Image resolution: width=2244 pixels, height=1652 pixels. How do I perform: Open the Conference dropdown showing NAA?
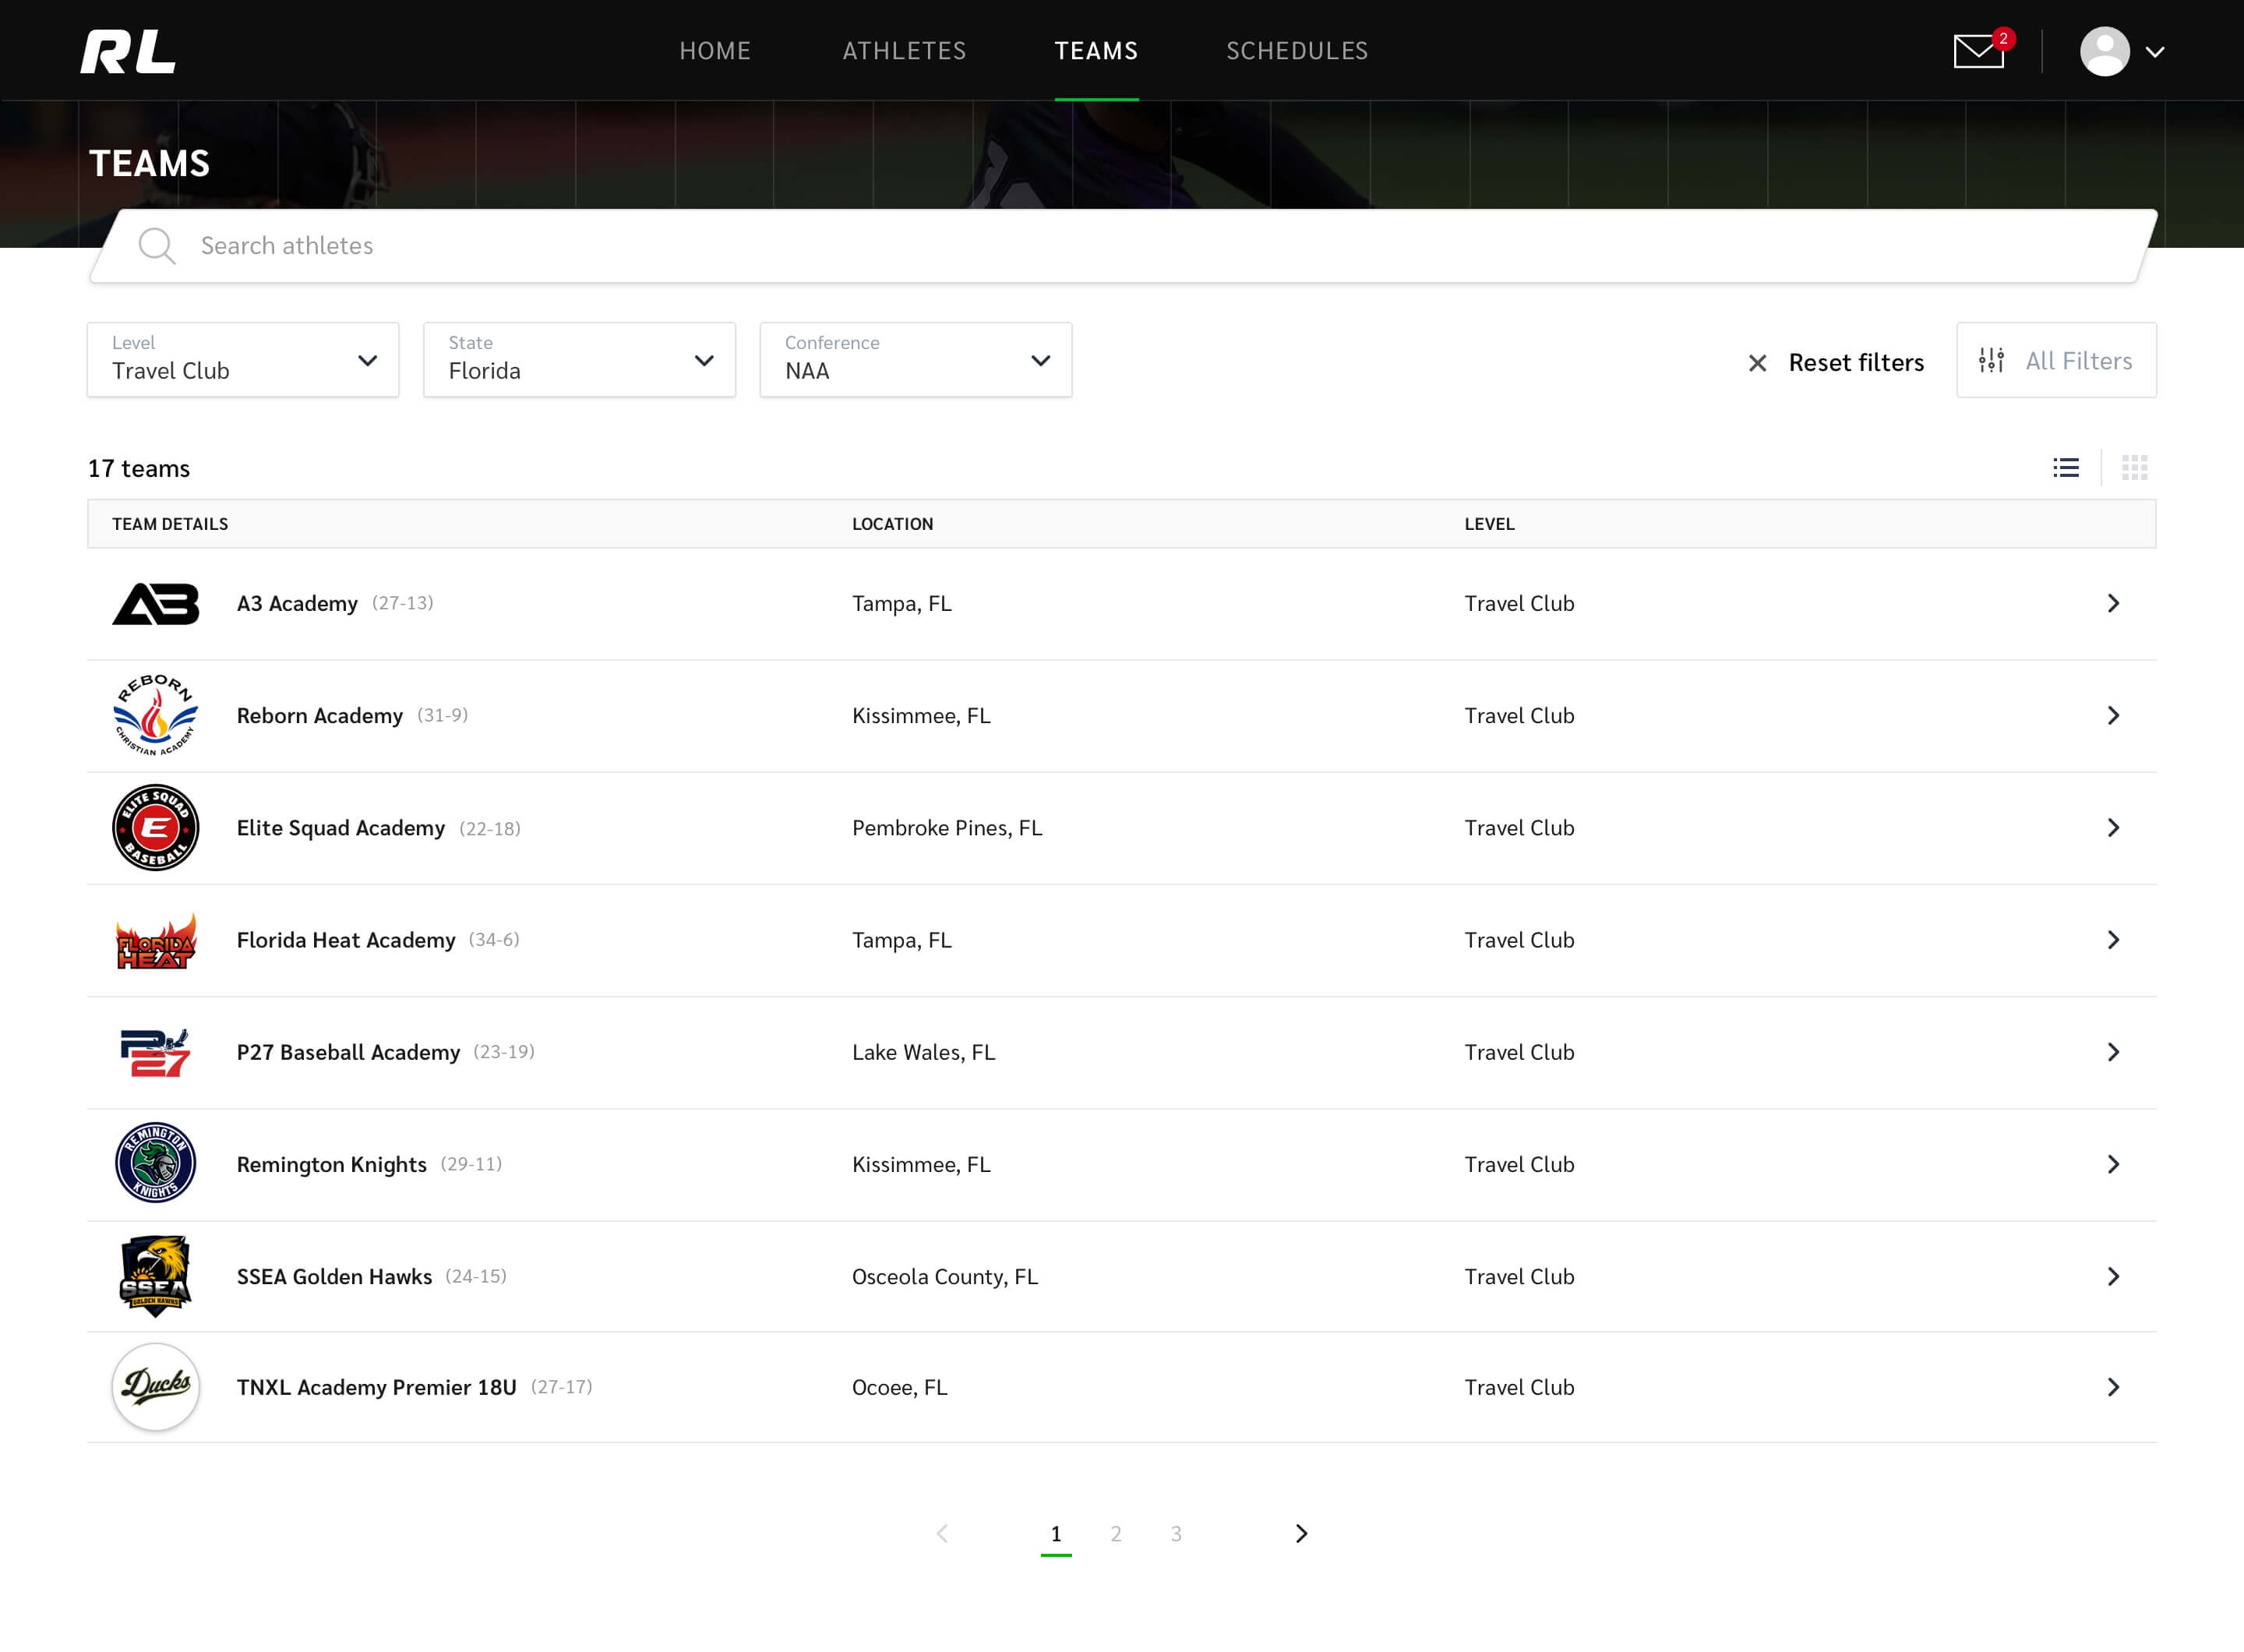tap(914, 360)
